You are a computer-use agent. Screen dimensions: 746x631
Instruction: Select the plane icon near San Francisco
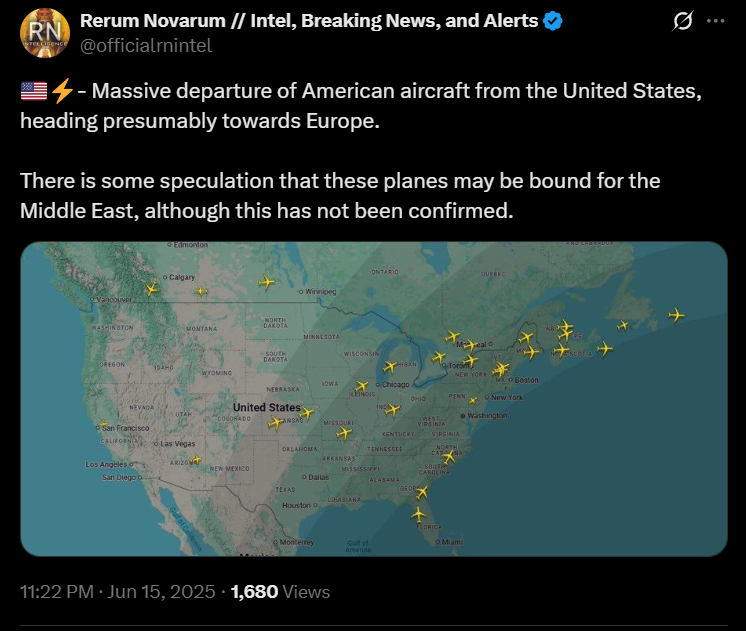click(103, 424)
